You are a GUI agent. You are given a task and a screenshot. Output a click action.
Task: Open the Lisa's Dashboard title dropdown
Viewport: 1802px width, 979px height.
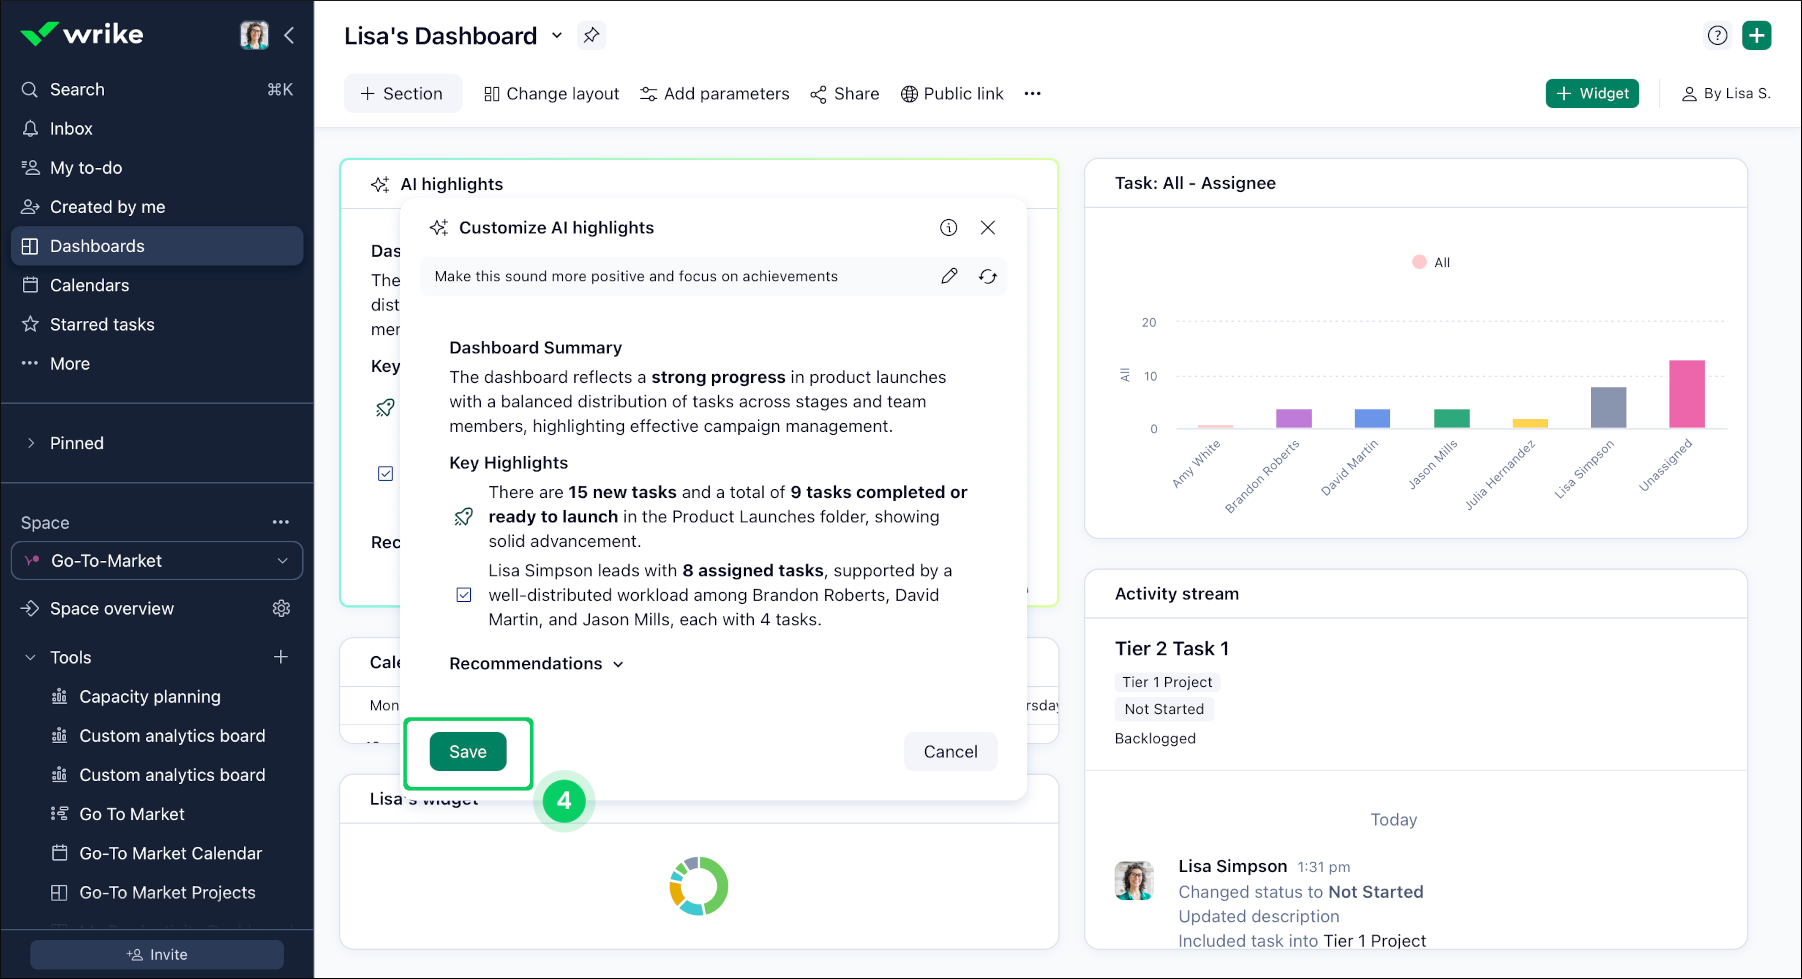557,36
